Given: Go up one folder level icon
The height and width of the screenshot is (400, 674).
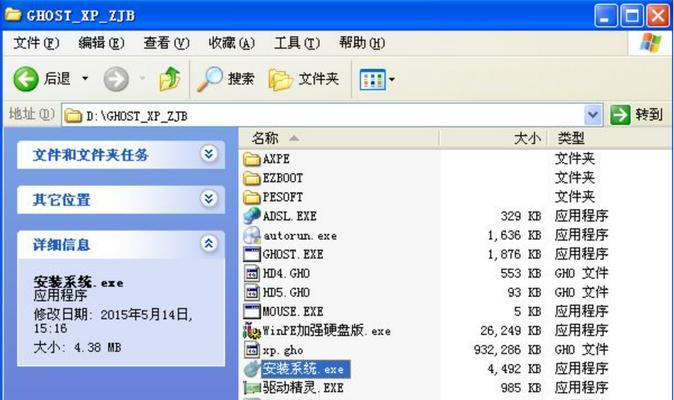Looking at the screenshot, I should 170,79.
